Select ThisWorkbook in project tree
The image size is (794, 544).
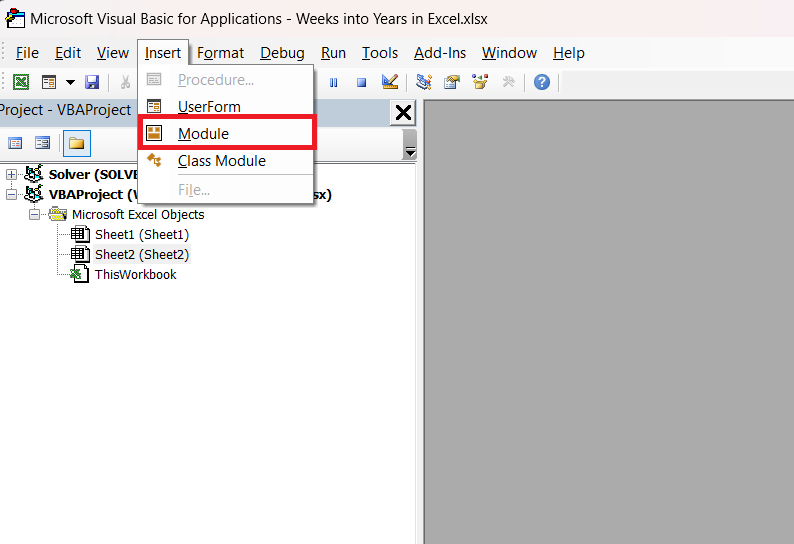click(136, 275)
